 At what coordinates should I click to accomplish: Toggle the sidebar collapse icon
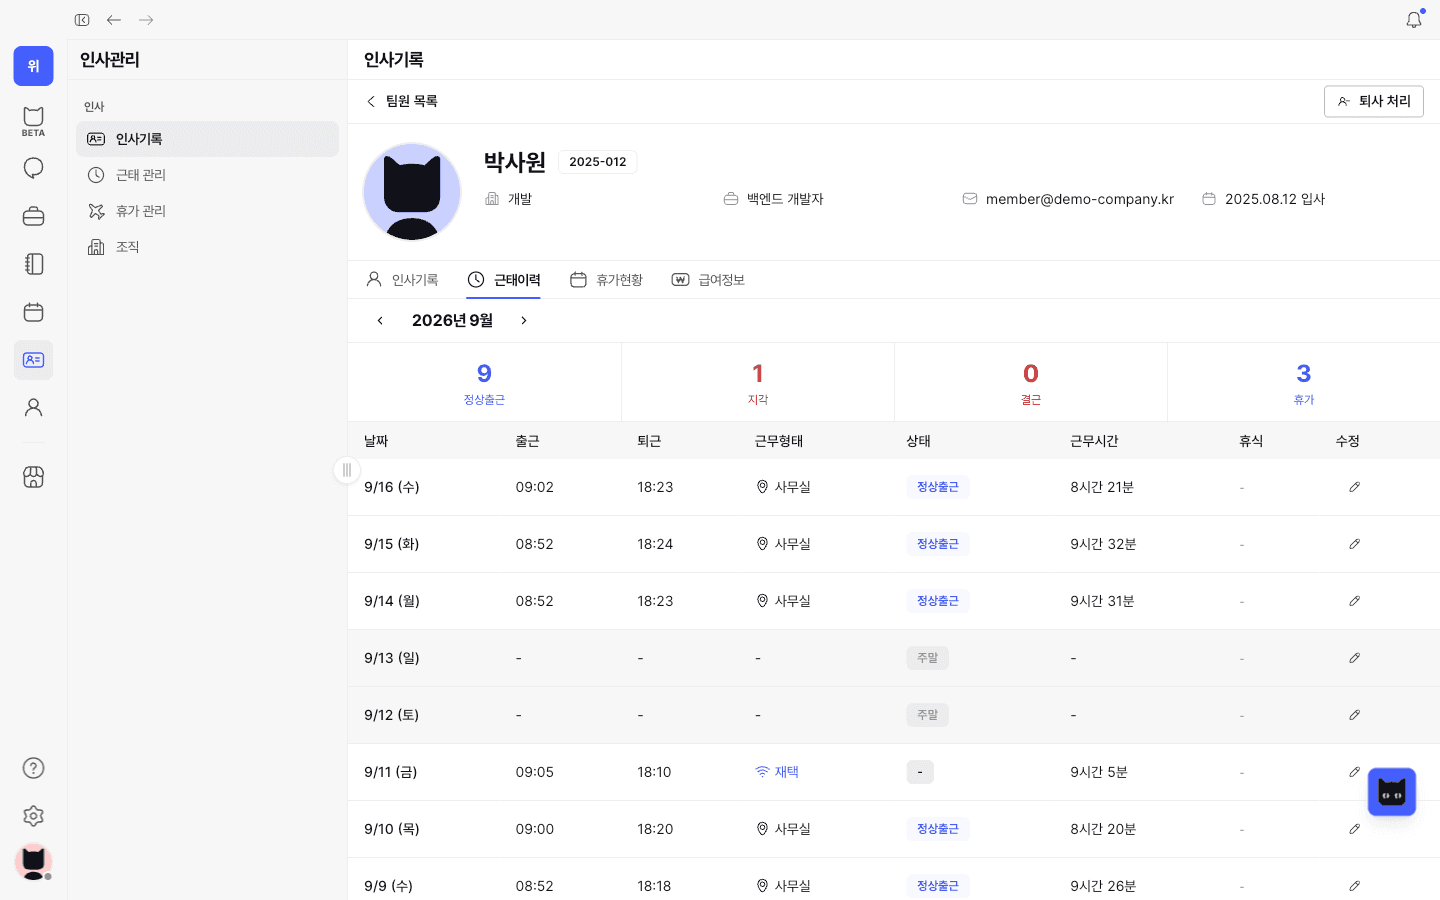point(82,20)
